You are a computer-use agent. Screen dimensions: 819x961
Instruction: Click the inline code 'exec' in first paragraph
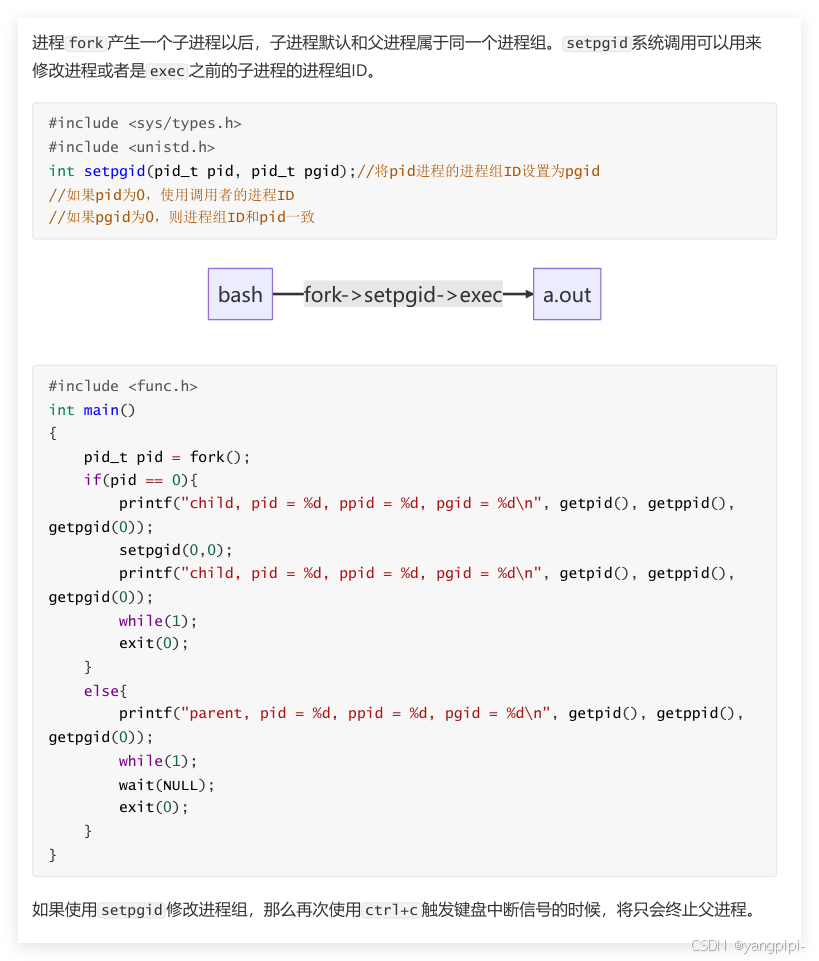tap(167, 71)
